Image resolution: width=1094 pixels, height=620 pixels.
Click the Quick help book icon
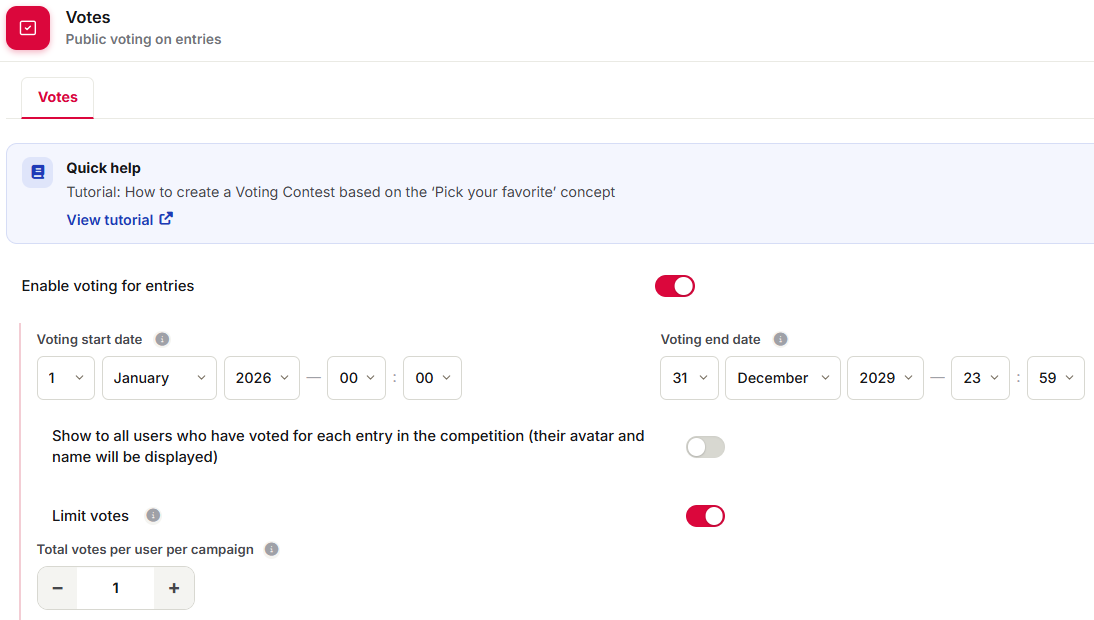38,172
